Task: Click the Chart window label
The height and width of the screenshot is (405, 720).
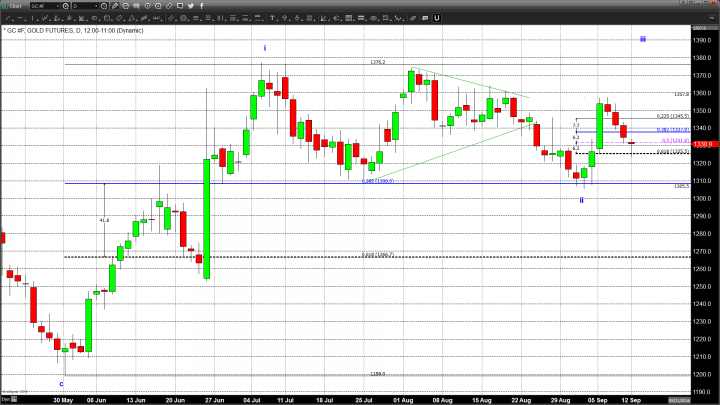Action: click(15, 6)
